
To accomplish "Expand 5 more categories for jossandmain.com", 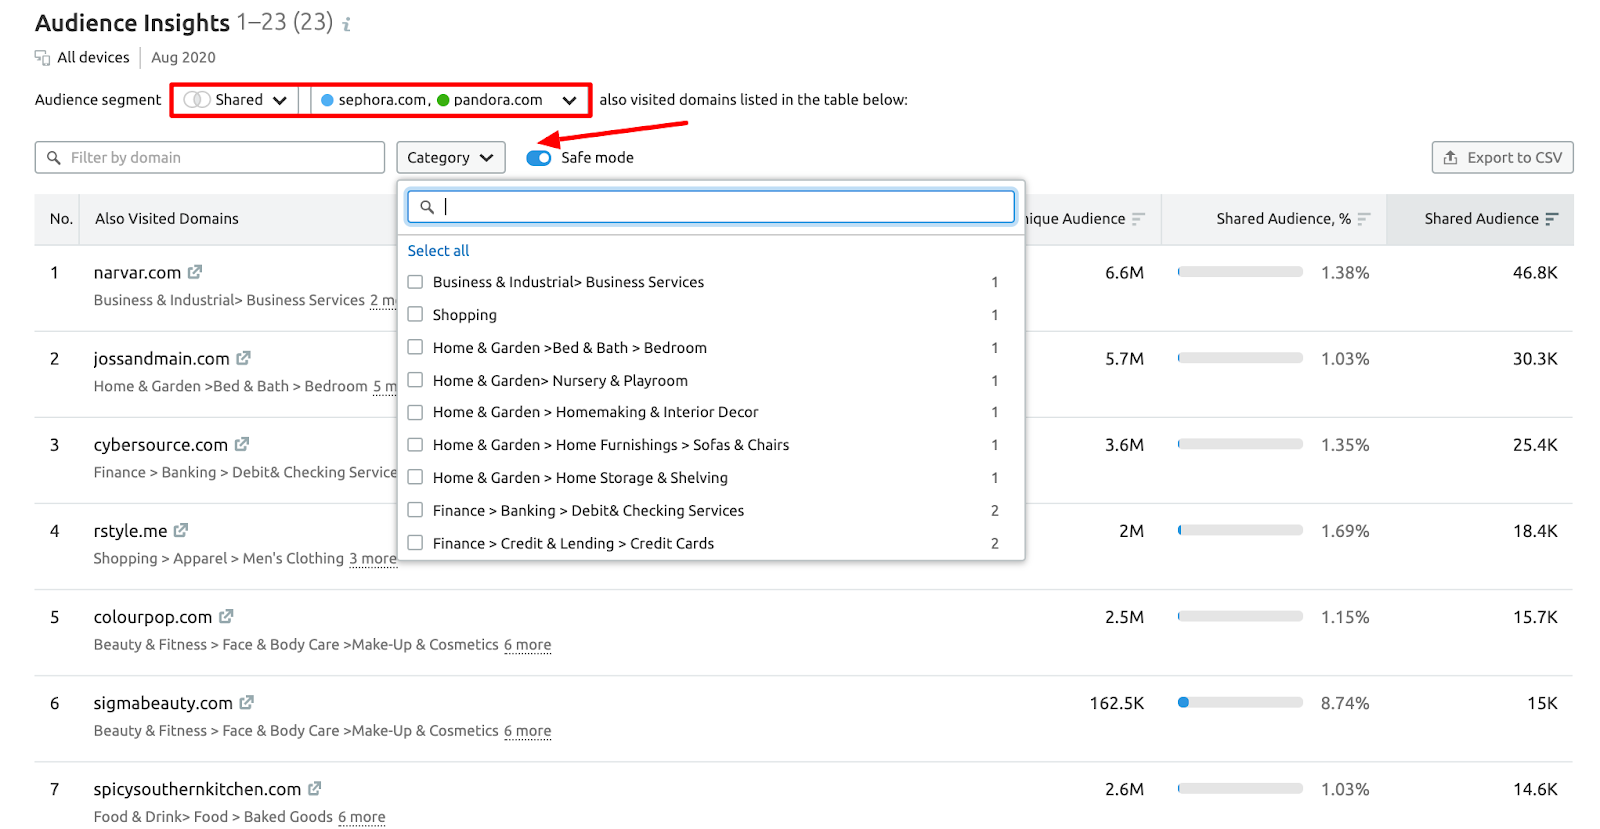I will [385, 387].
